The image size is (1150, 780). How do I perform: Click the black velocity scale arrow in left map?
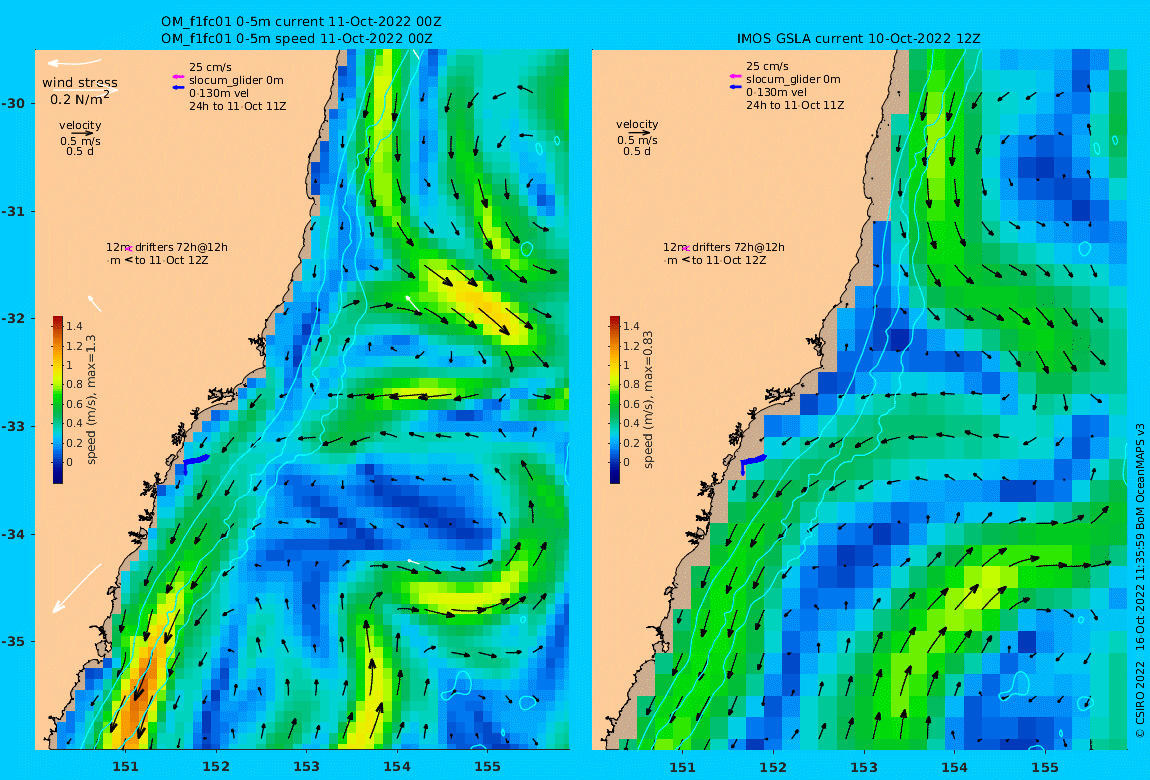[x=83, y=133]
